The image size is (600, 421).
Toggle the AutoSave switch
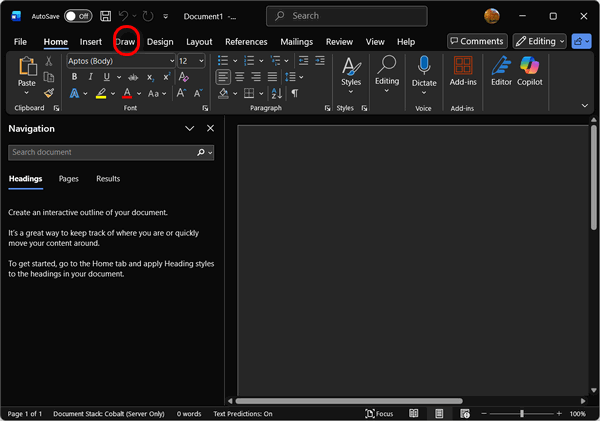(78, 16)
